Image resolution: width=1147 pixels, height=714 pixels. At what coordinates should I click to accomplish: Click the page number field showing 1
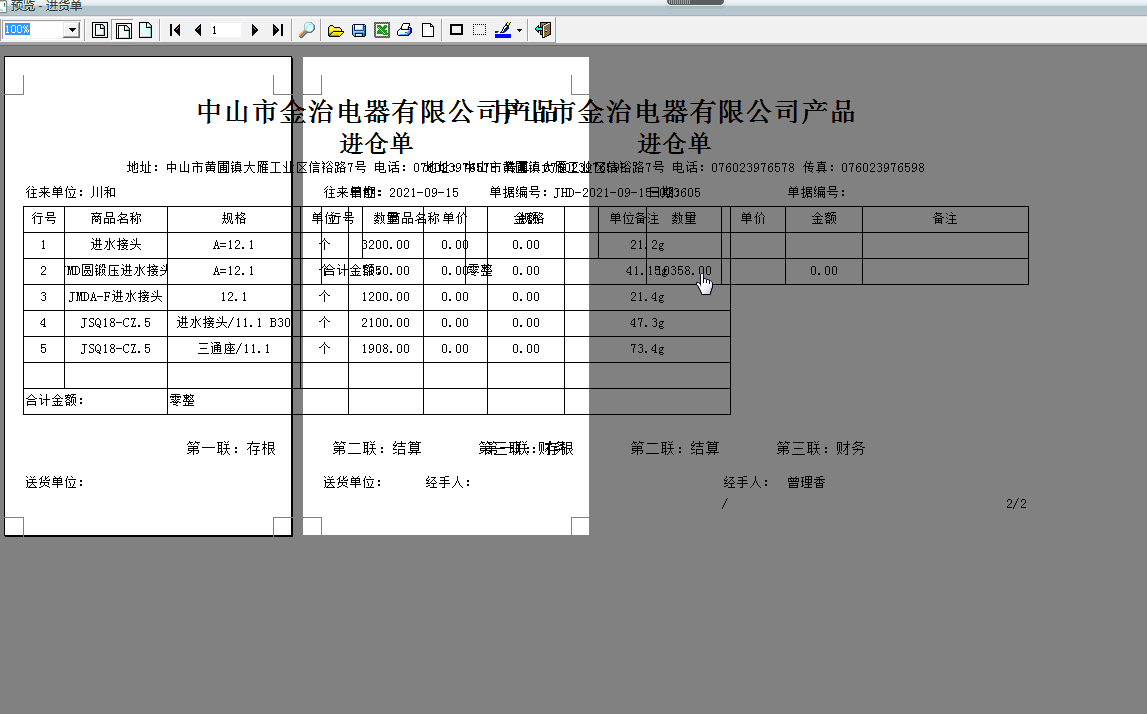(x=224, y=30)
